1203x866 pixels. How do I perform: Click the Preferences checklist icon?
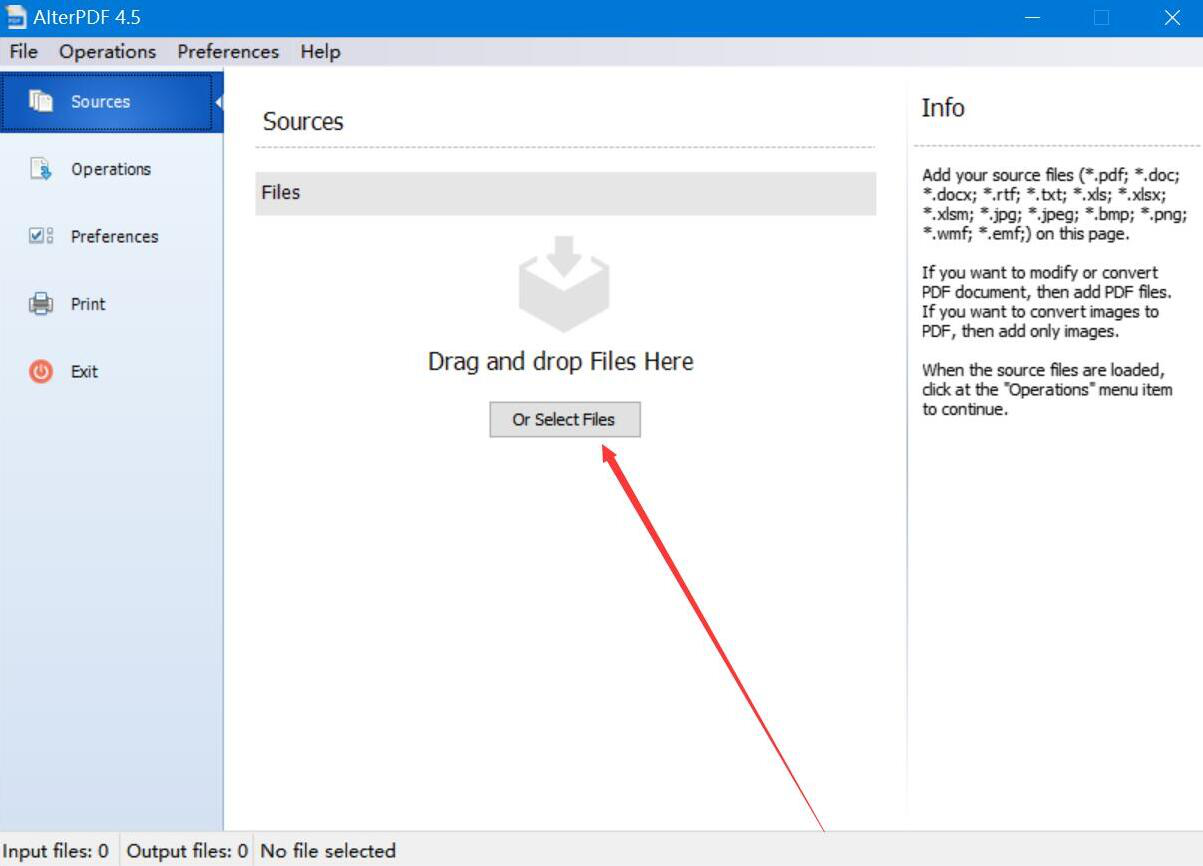coord(41,236)
